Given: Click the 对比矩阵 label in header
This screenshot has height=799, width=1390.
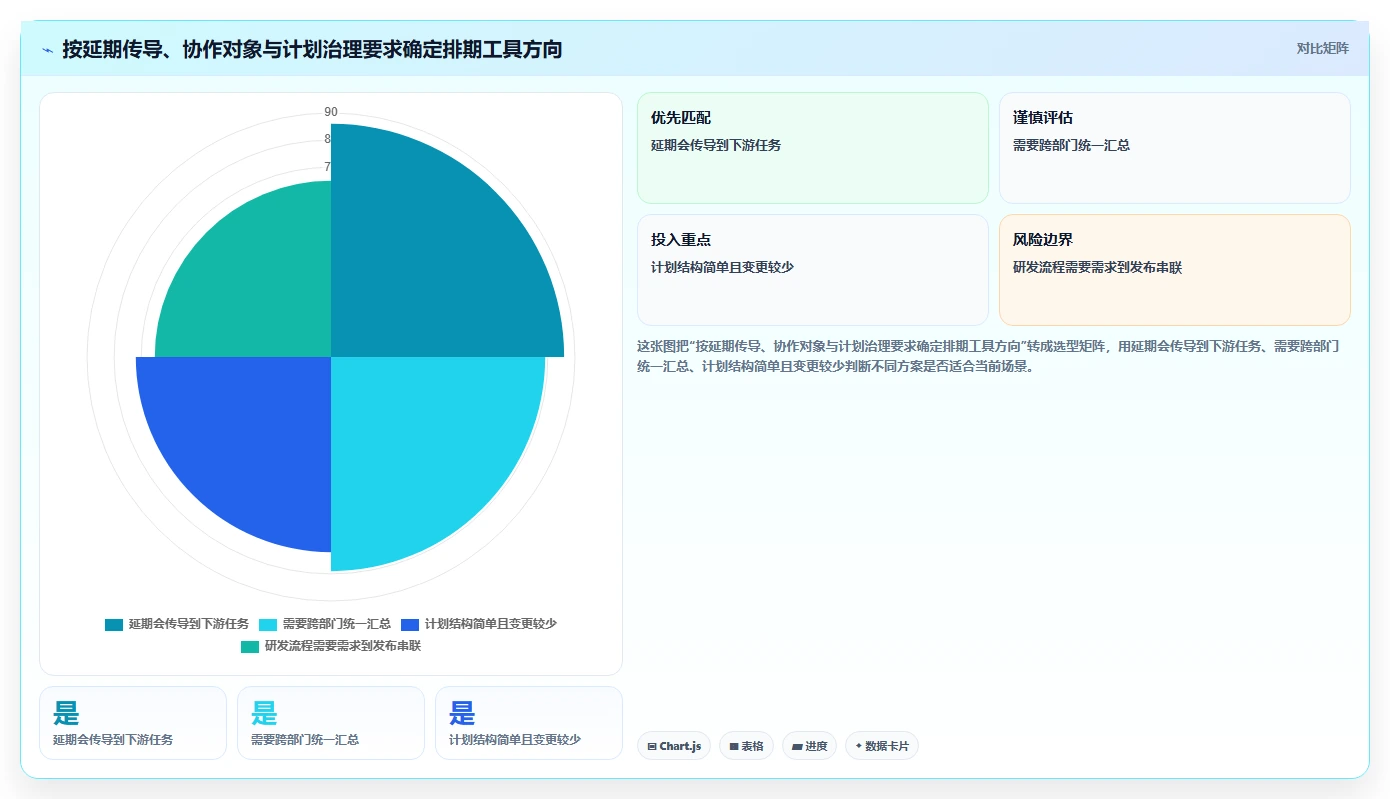Looking at the screenshot, I should coord(1322,48).
